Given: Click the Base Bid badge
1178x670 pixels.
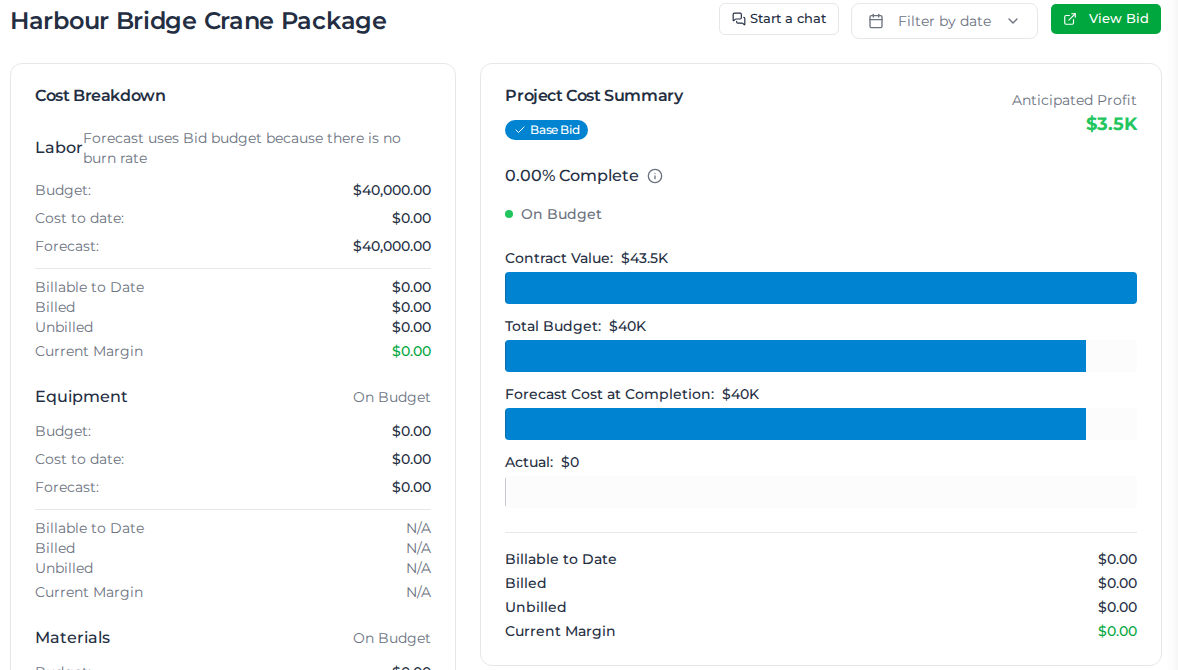Looking at the screenshot, I should coord(546,130).
